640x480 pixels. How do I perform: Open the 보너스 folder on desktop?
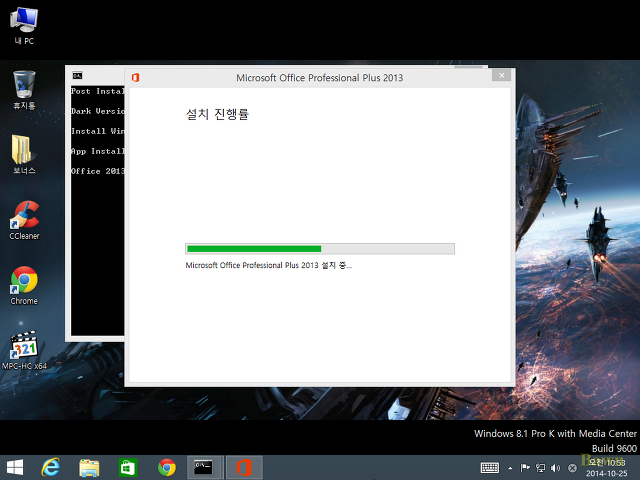24,155
